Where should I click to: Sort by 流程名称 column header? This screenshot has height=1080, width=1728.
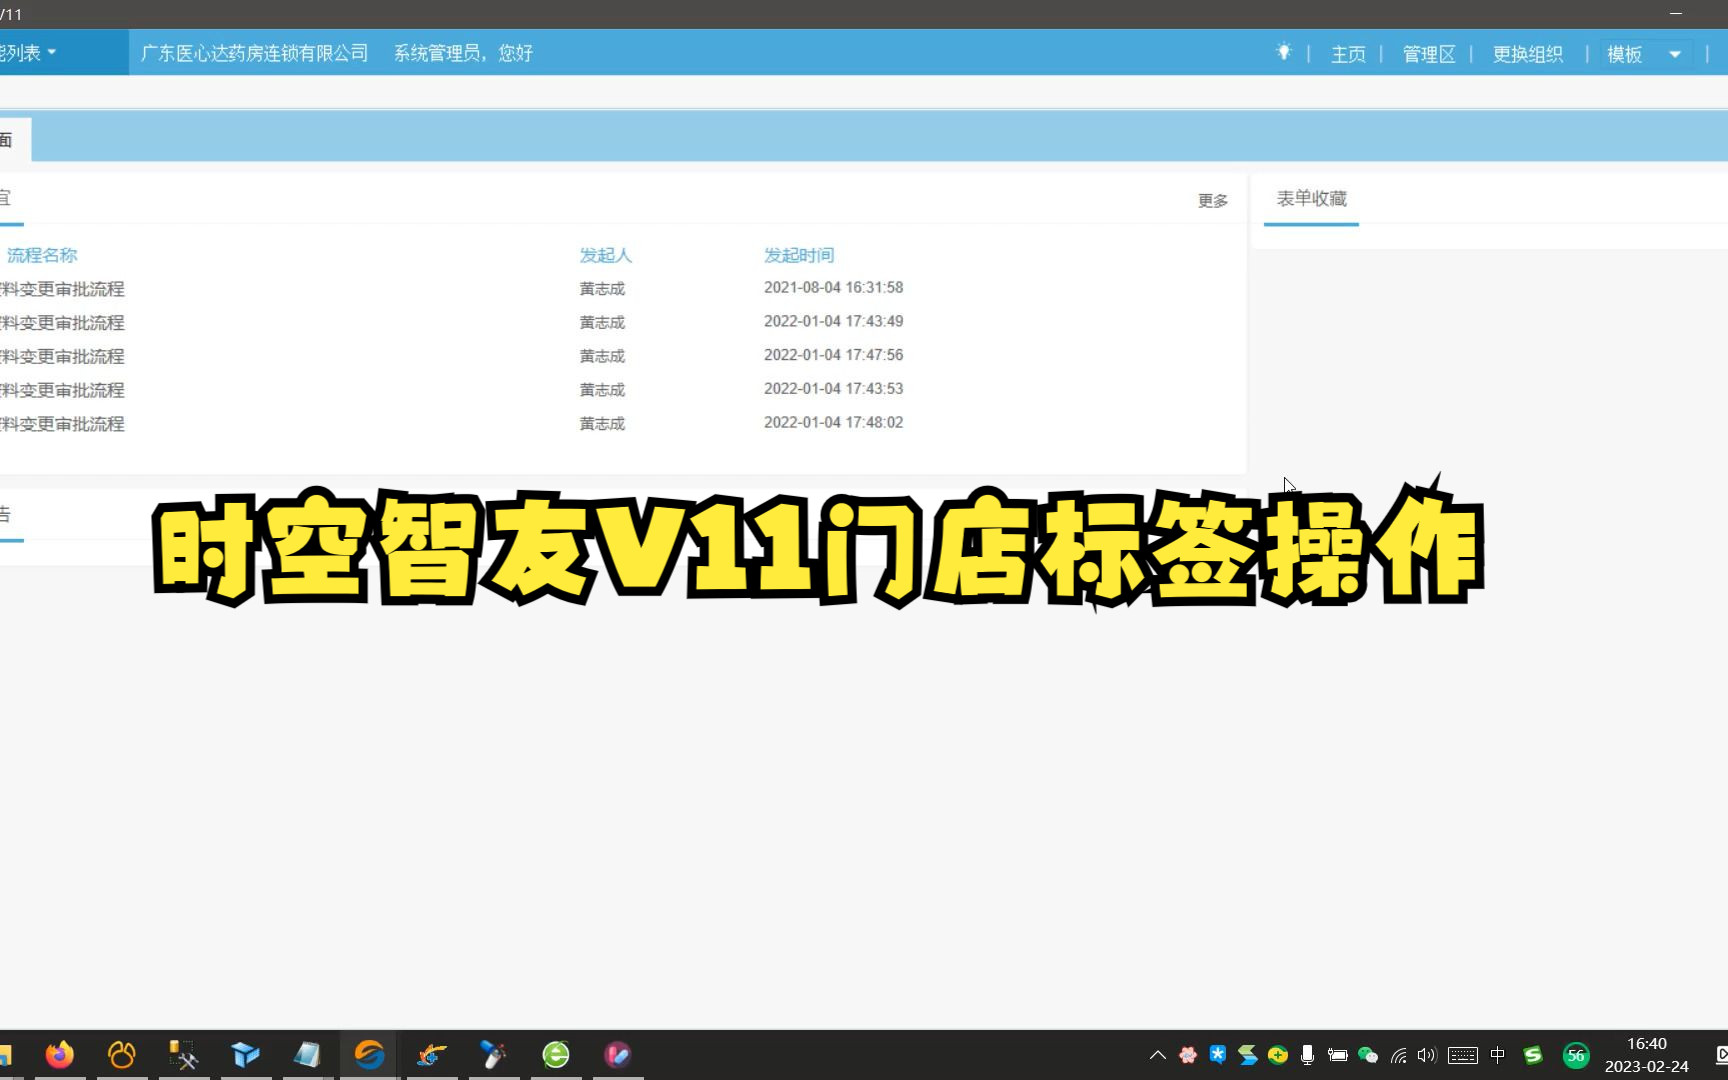point(42,255)
